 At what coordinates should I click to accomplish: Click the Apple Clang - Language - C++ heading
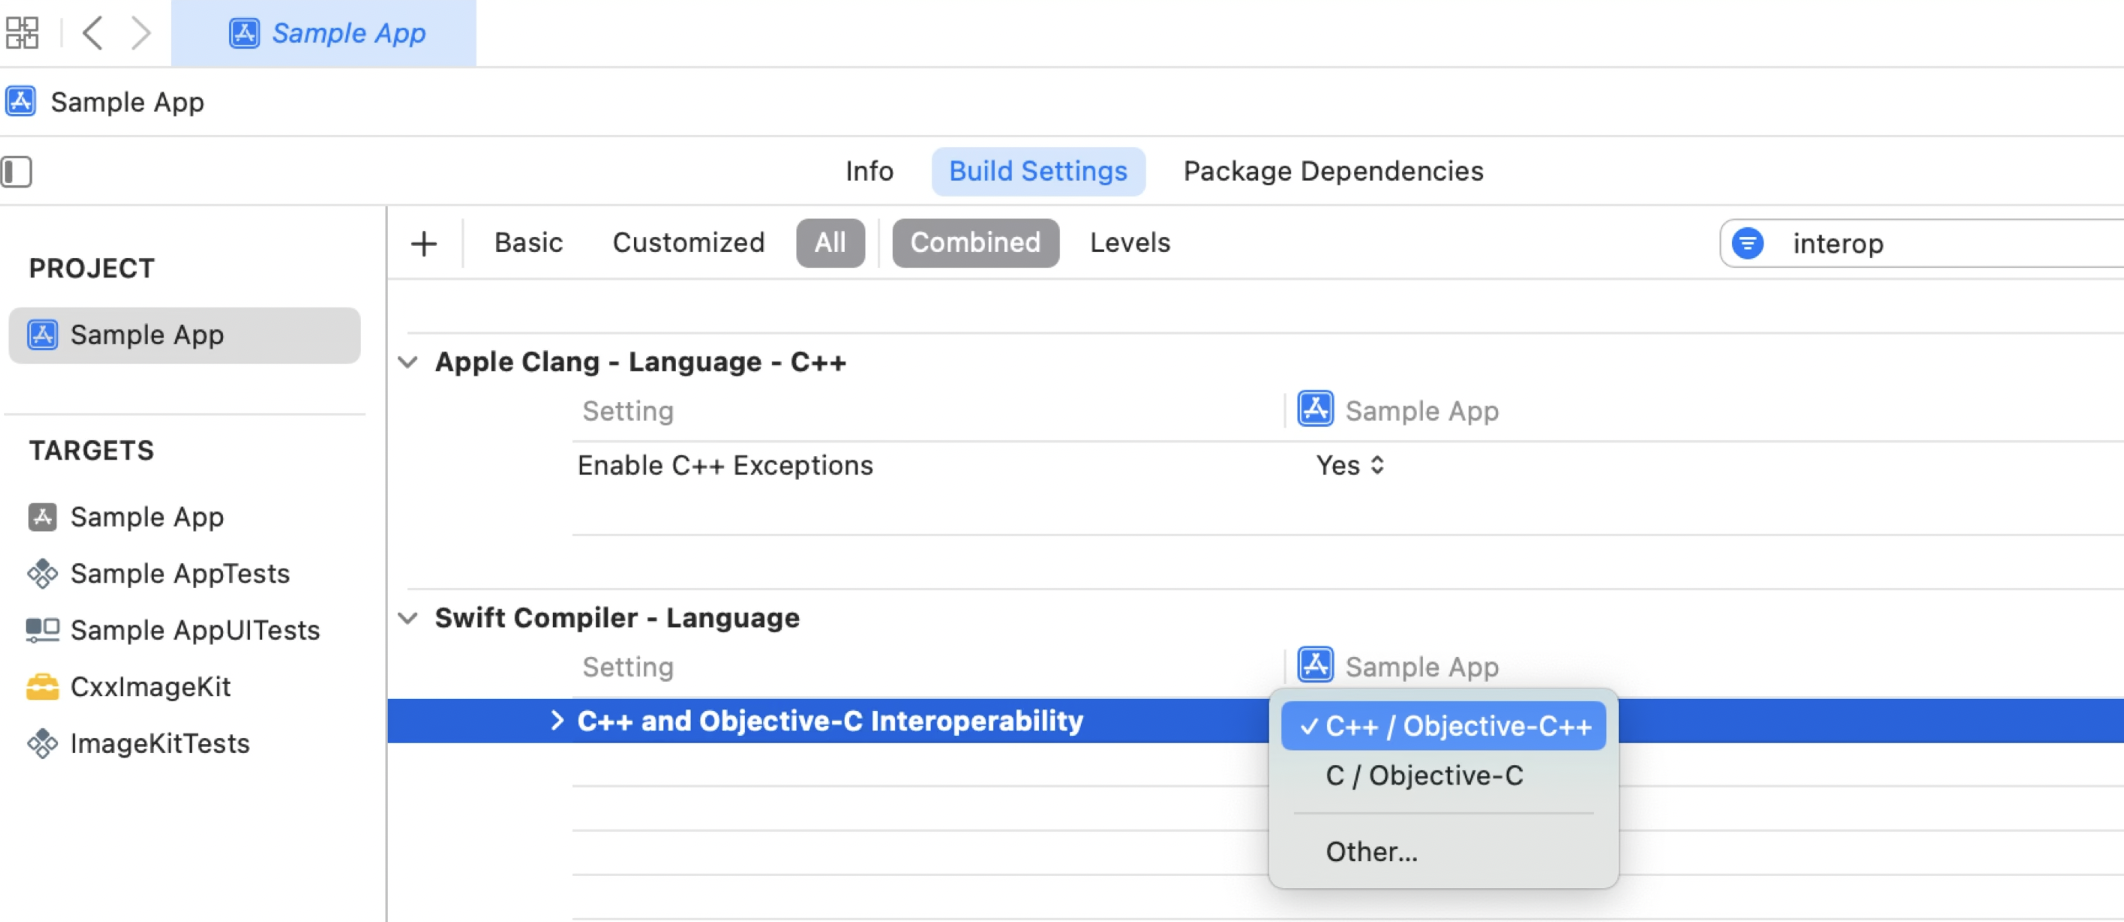tap(640, 362)
